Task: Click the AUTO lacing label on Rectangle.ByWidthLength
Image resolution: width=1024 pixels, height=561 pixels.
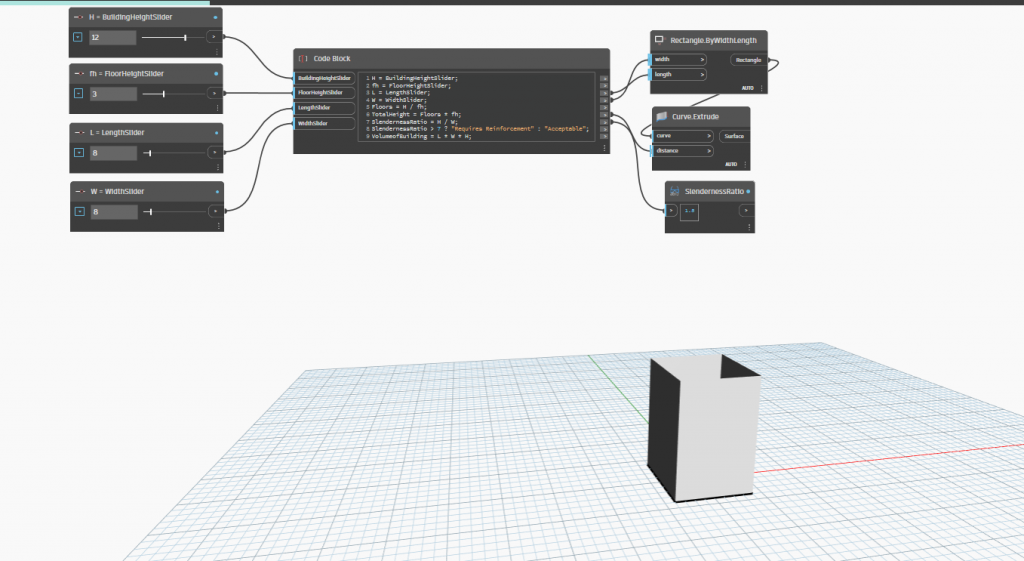Action: (x=748, y=88)
